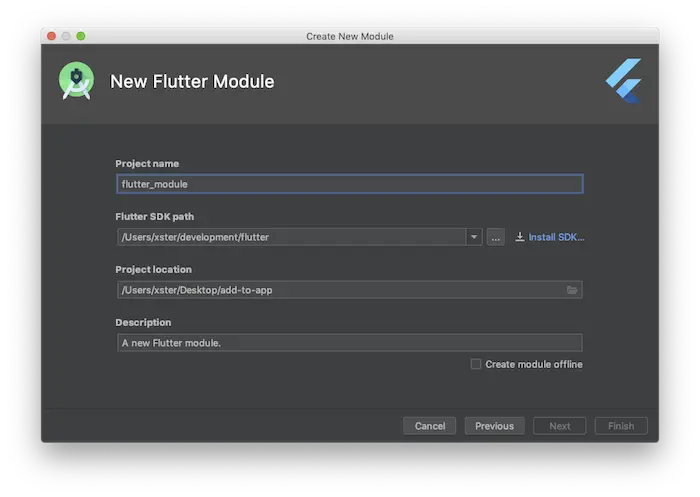This screenshot has height=497, width=700.
Task: Click the ellipsis browse button for SDK path
Action: pos(495,237)
